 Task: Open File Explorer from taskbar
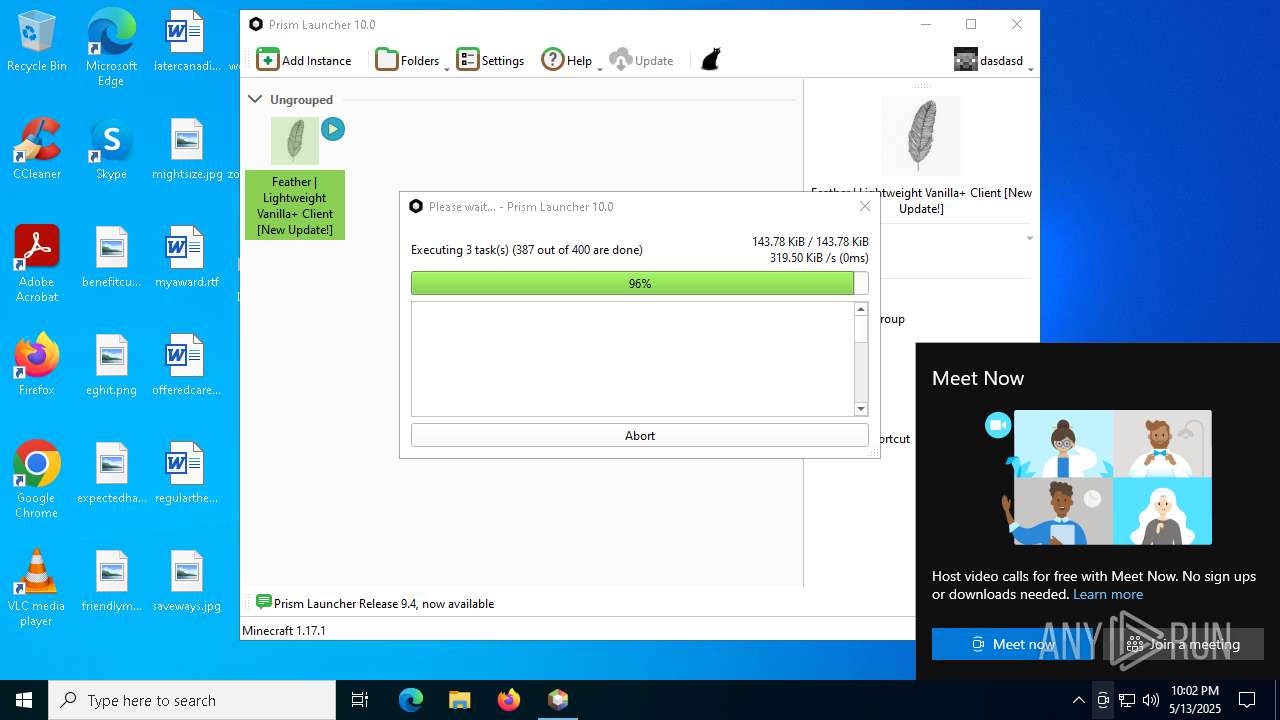(459, 700)
